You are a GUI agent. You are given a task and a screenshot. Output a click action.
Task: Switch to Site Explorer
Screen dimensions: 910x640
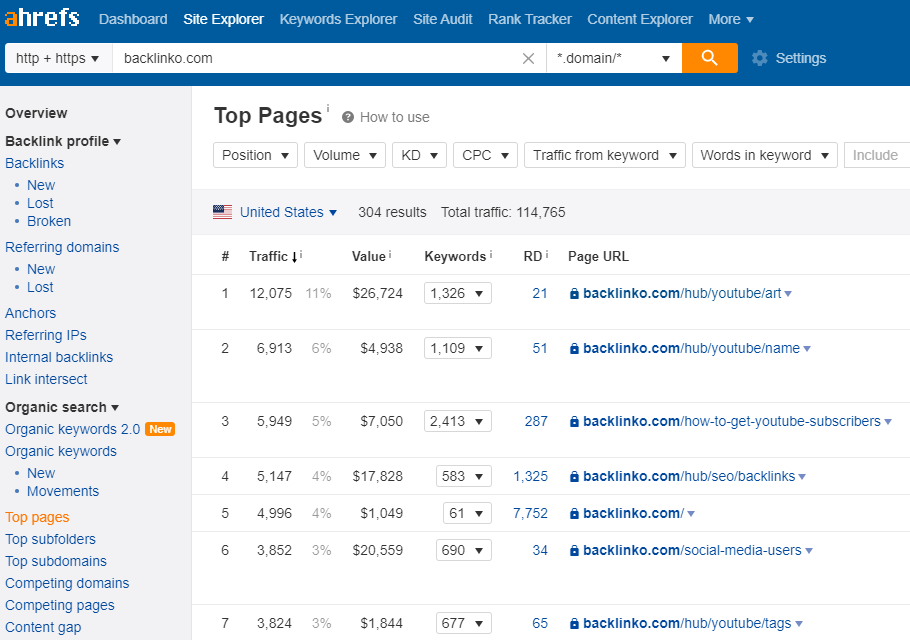tap(223, 19)
